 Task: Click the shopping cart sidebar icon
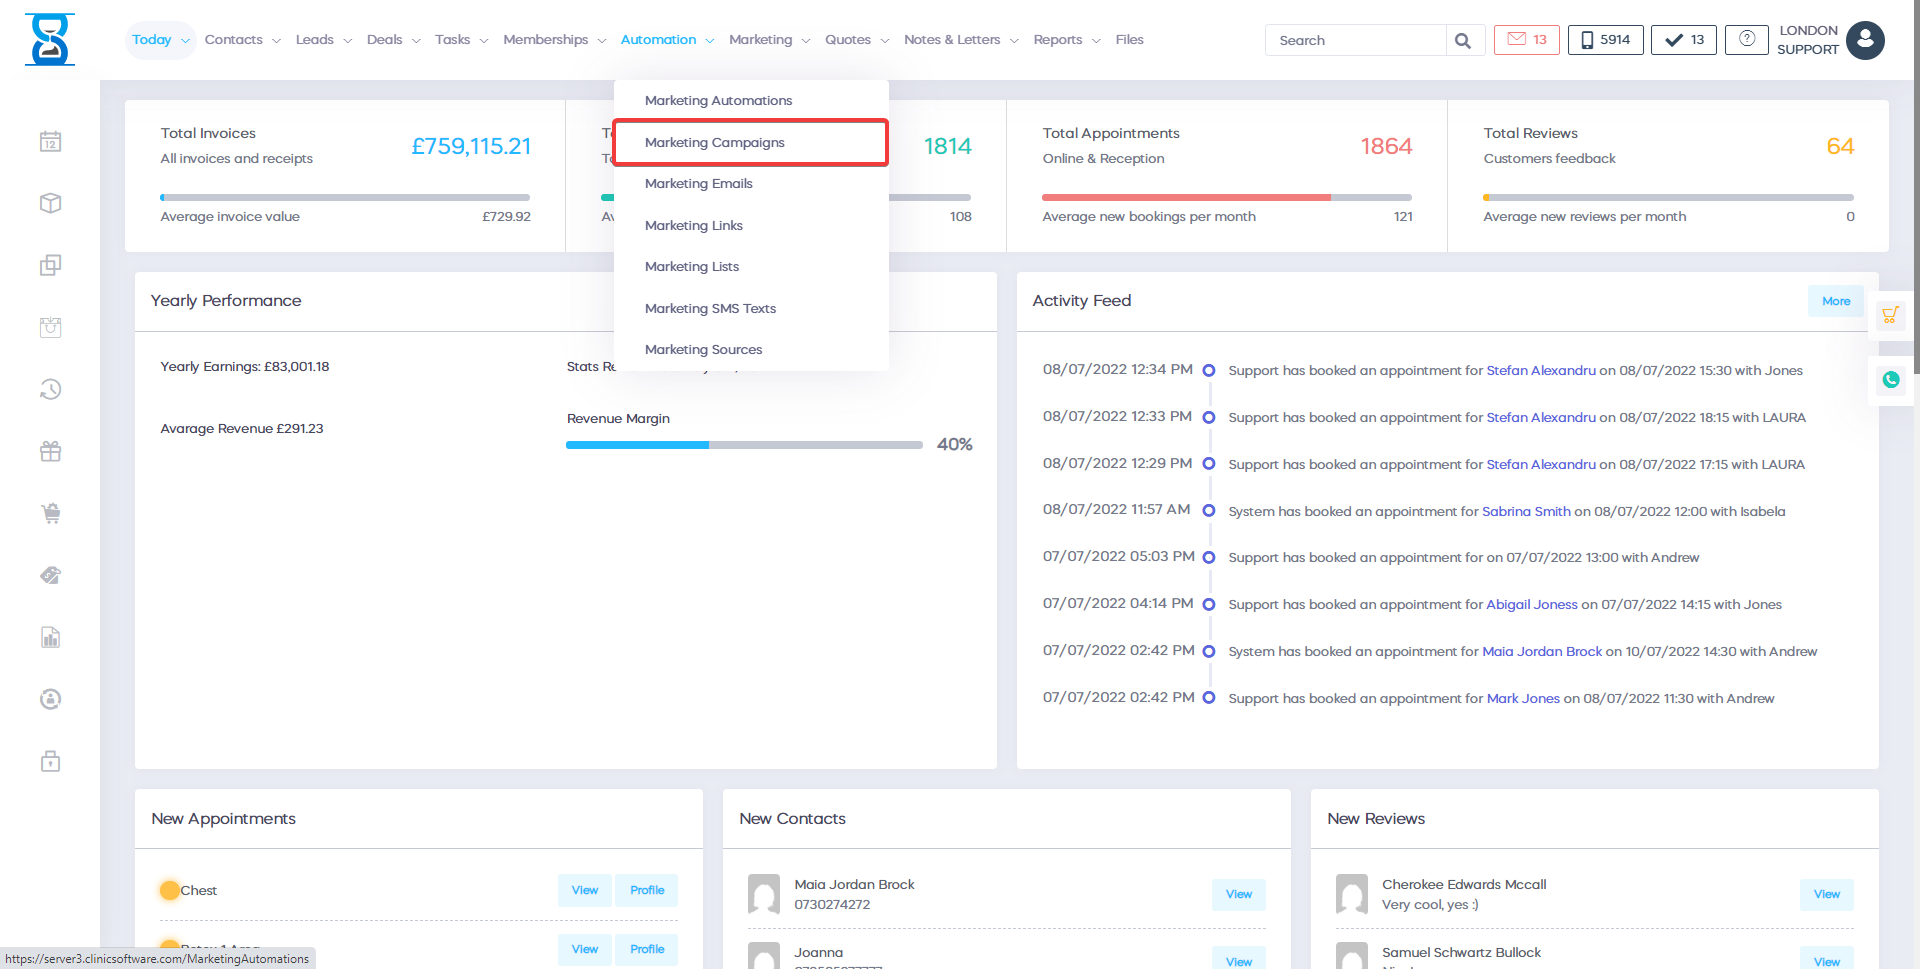[x=51, y=514]
